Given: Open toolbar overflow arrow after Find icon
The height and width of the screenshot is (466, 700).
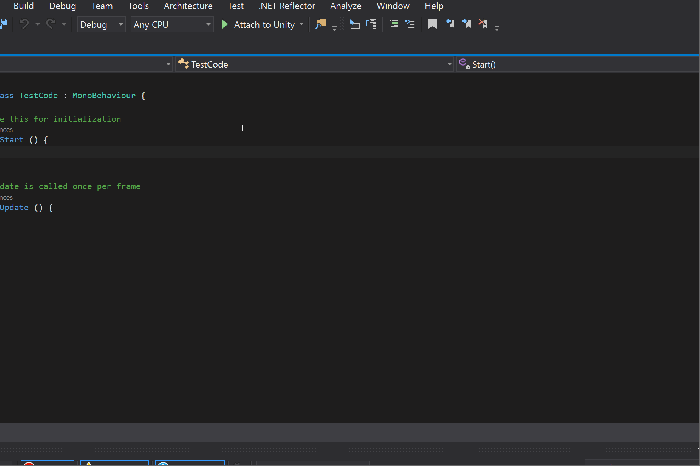Looking at the screenshot, I should pos(334,28).
